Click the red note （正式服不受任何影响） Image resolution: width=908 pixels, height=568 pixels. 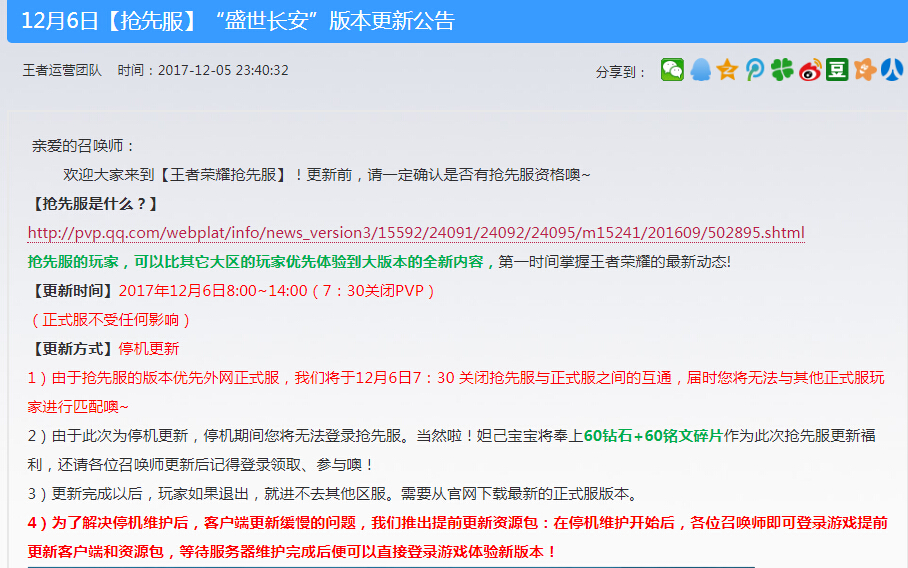110,320
